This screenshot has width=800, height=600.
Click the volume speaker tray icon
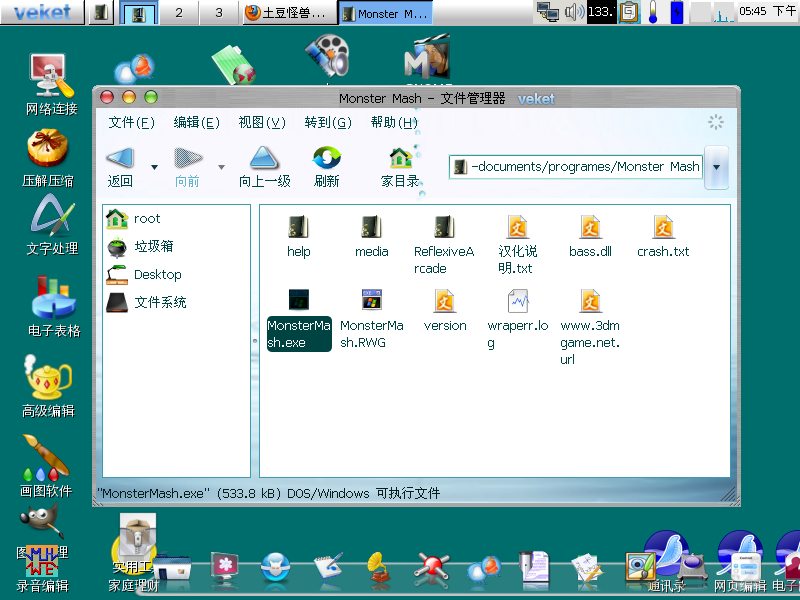[x=574, y=12]
